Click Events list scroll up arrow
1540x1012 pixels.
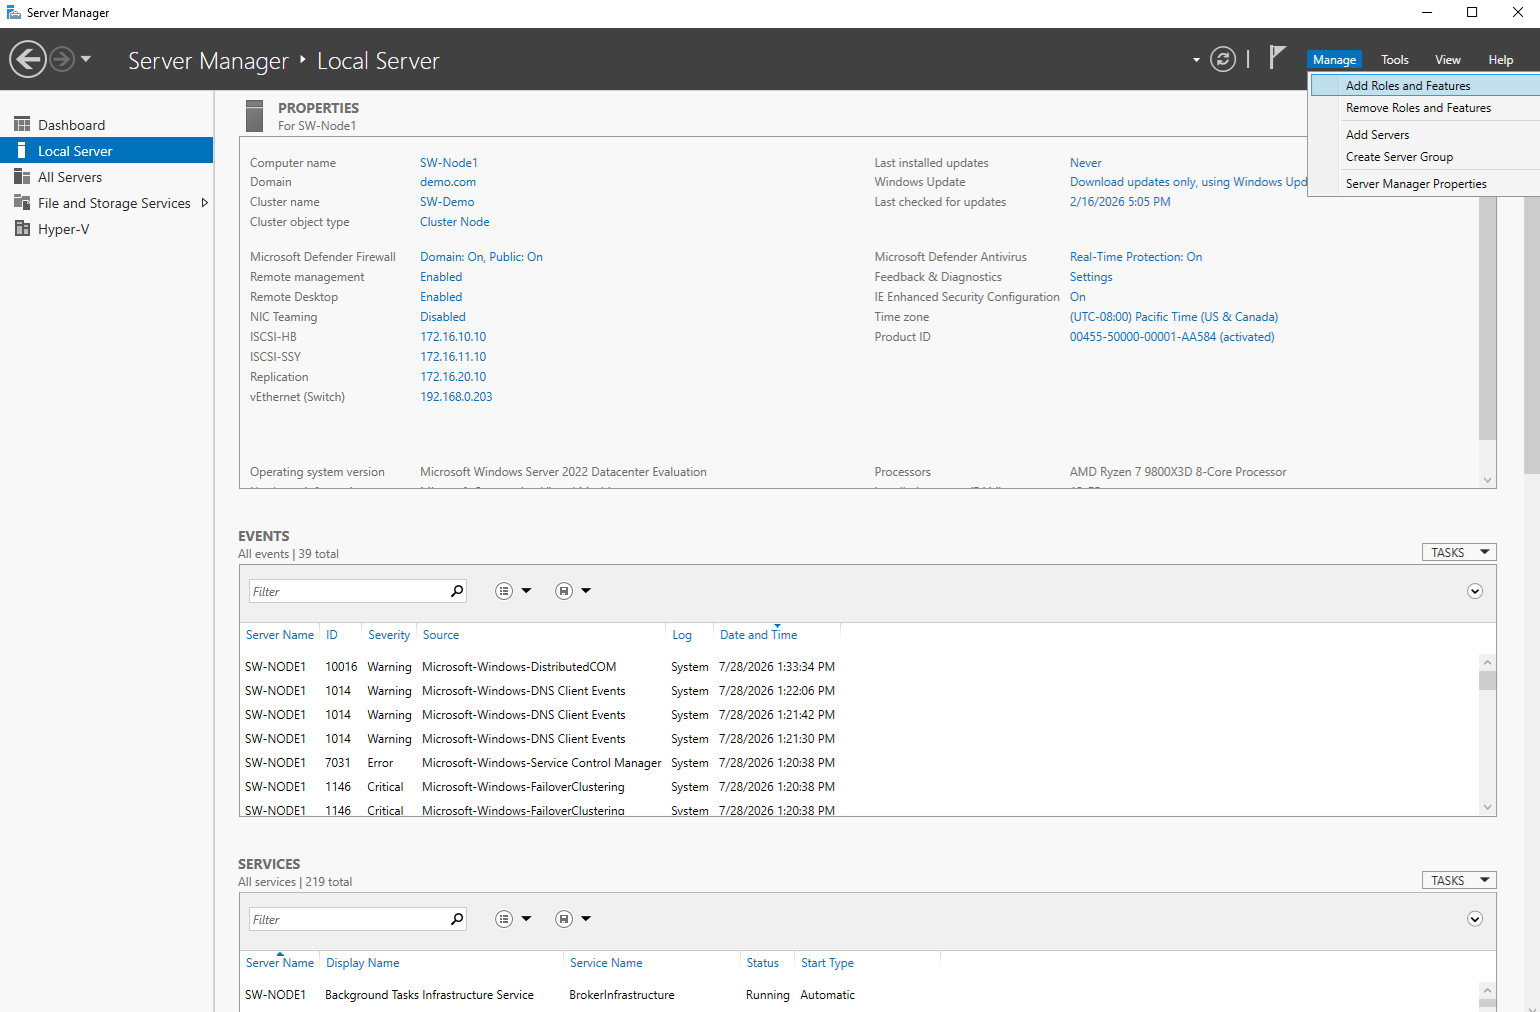pyautogui.click(x=1488, y=662)
